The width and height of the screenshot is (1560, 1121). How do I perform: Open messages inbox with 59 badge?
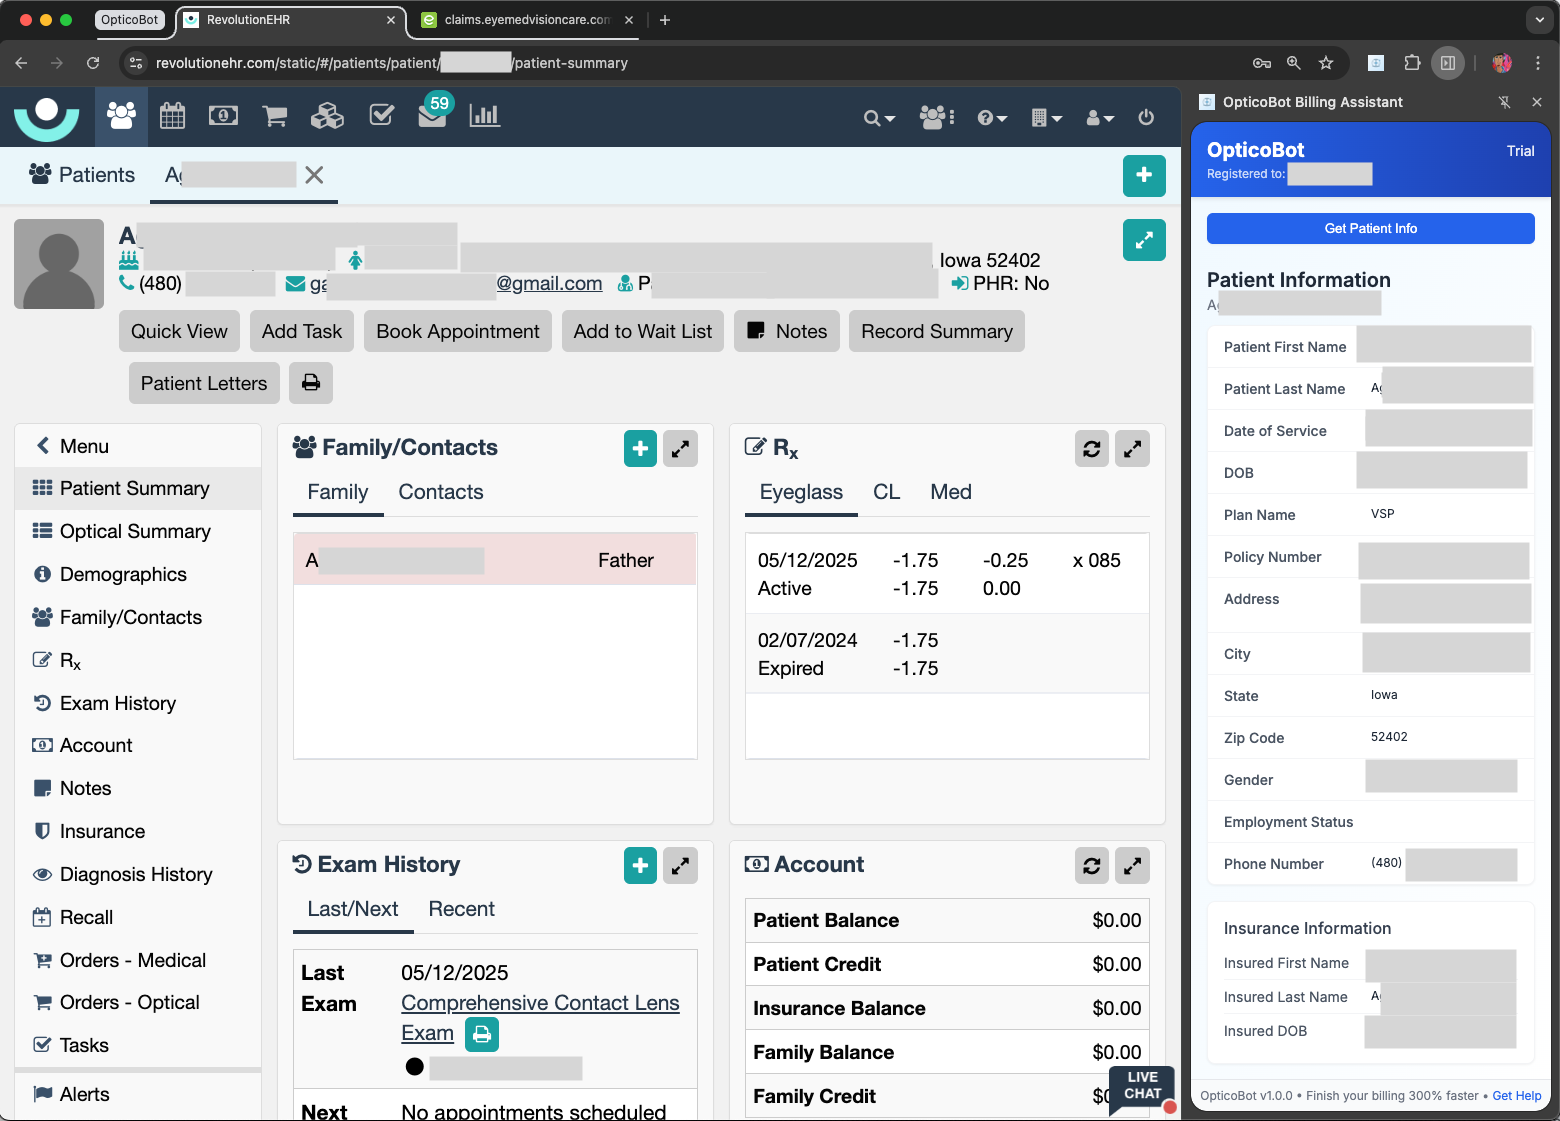pos(432,116)
